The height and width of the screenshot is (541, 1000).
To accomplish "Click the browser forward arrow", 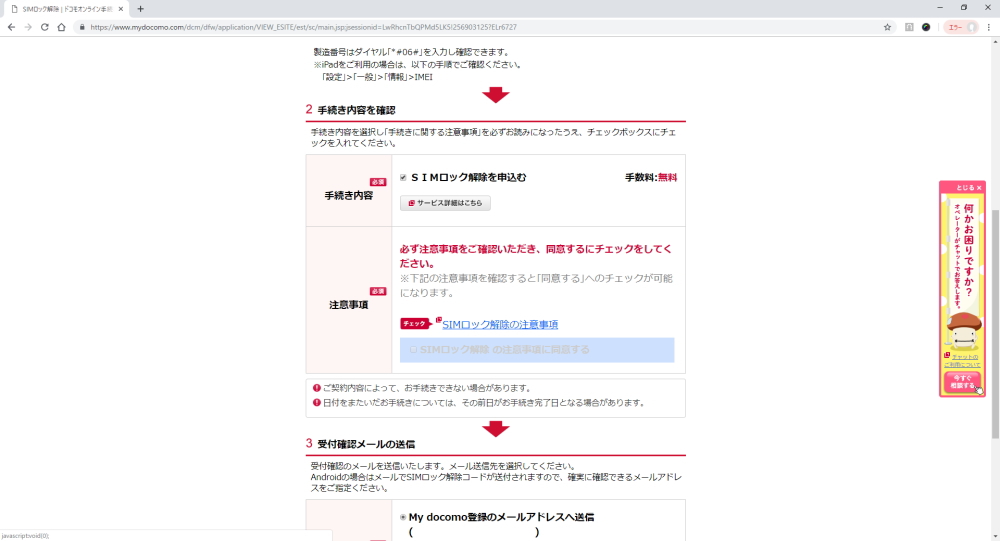I will (27, 27).
